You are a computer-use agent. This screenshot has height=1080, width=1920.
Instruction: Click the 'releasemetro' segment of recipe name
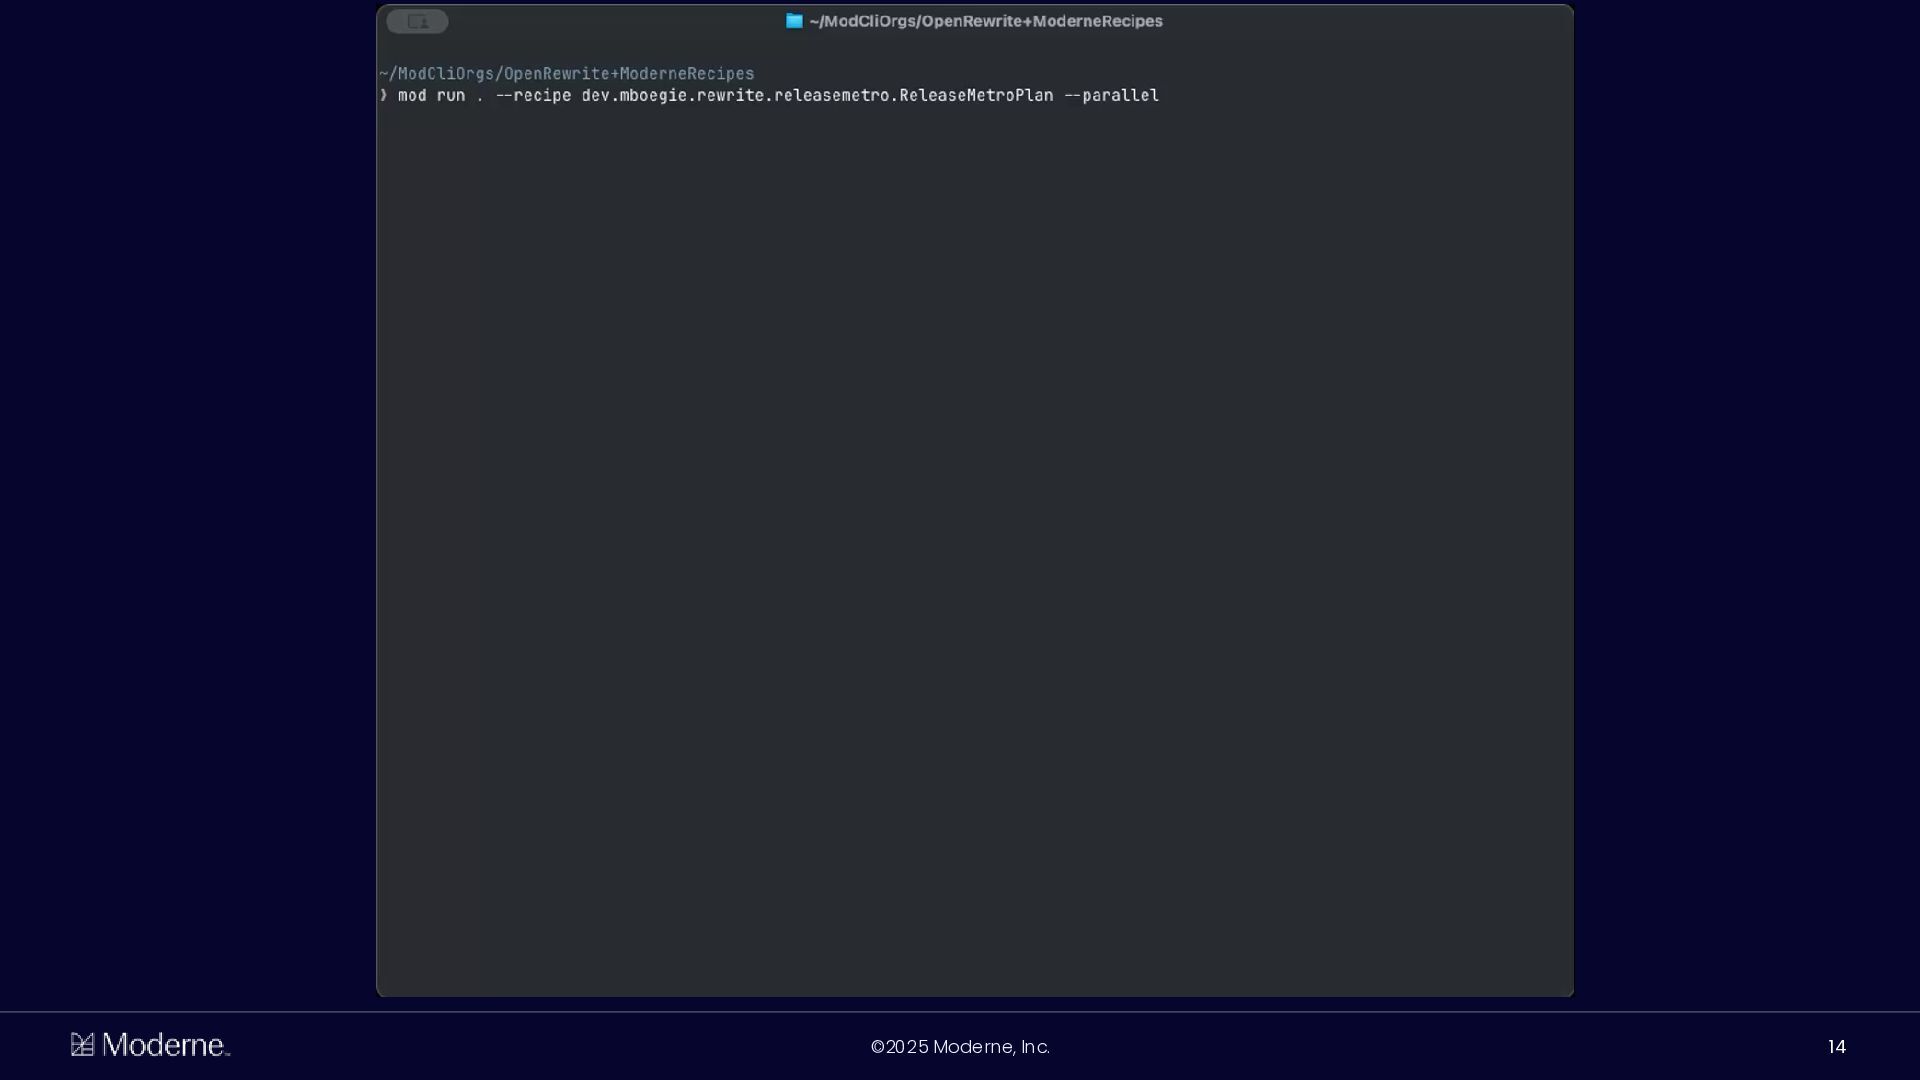point(831,95)
